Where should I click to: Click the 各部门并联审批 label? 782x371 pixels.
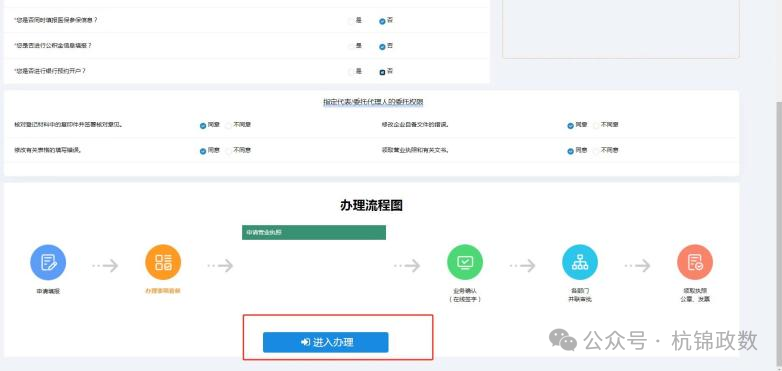pos(580,295)
